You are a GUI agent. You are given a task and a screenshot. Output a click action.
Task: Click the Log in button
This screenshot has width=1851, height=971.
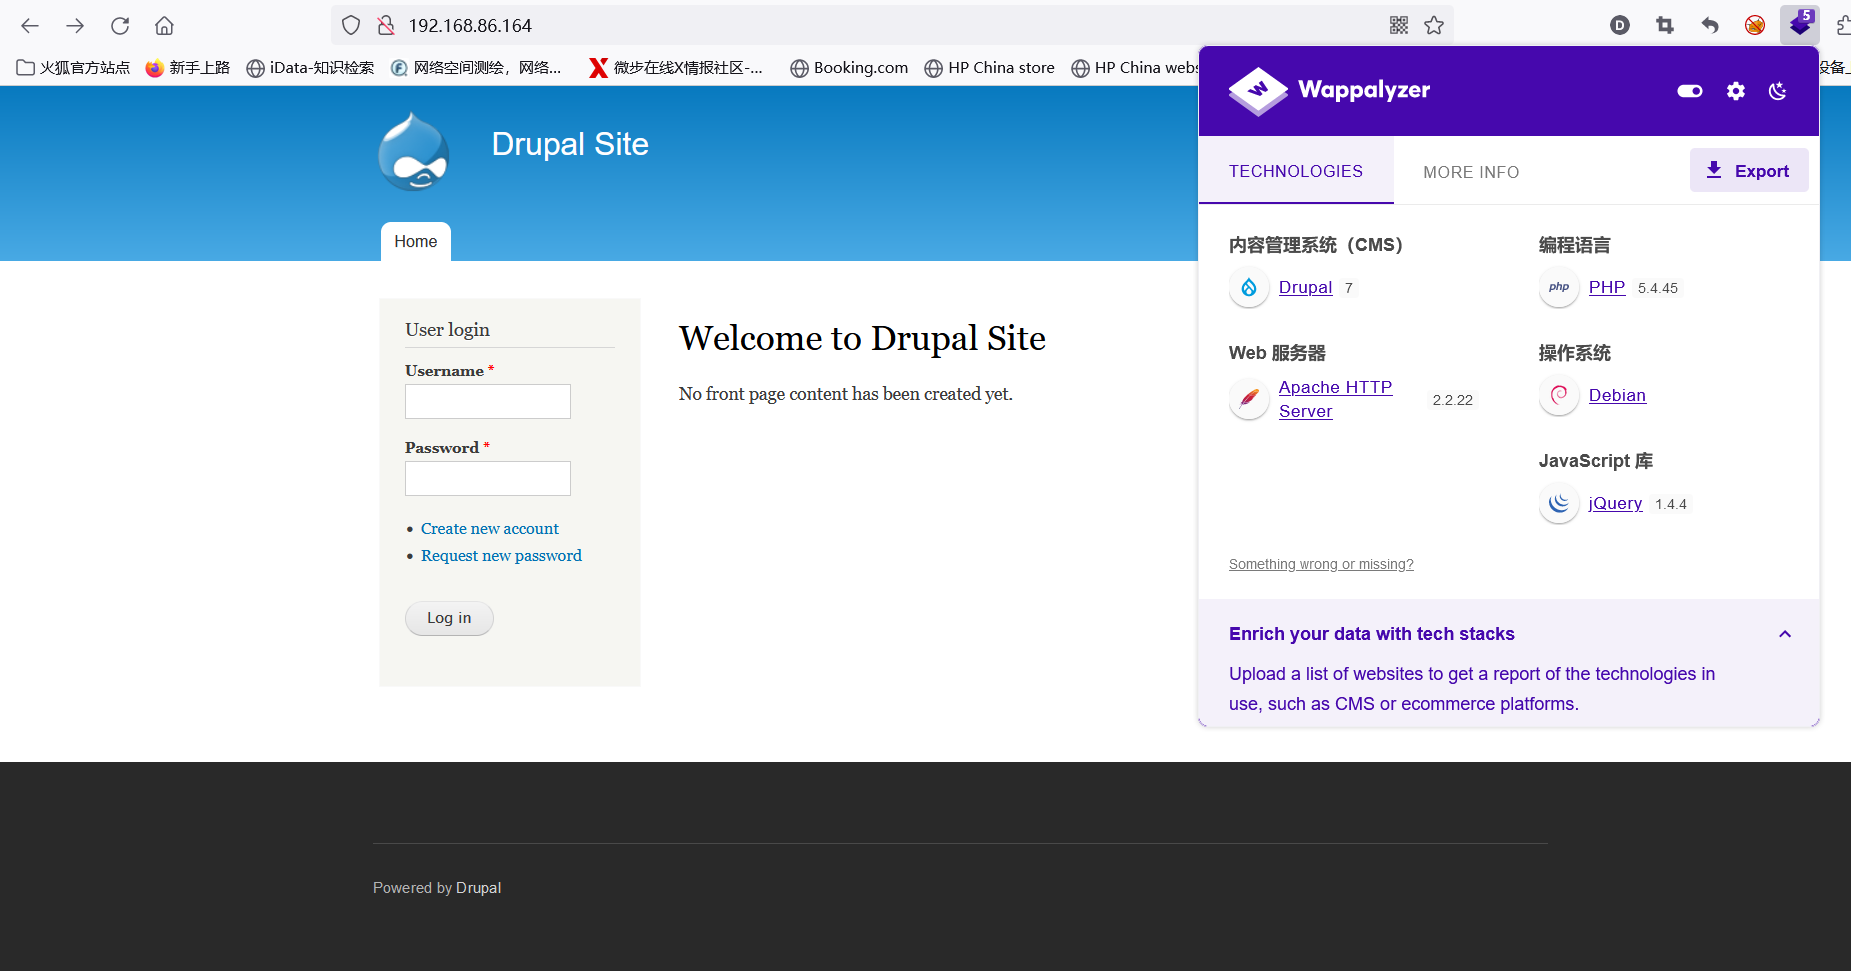click(449, 618)
